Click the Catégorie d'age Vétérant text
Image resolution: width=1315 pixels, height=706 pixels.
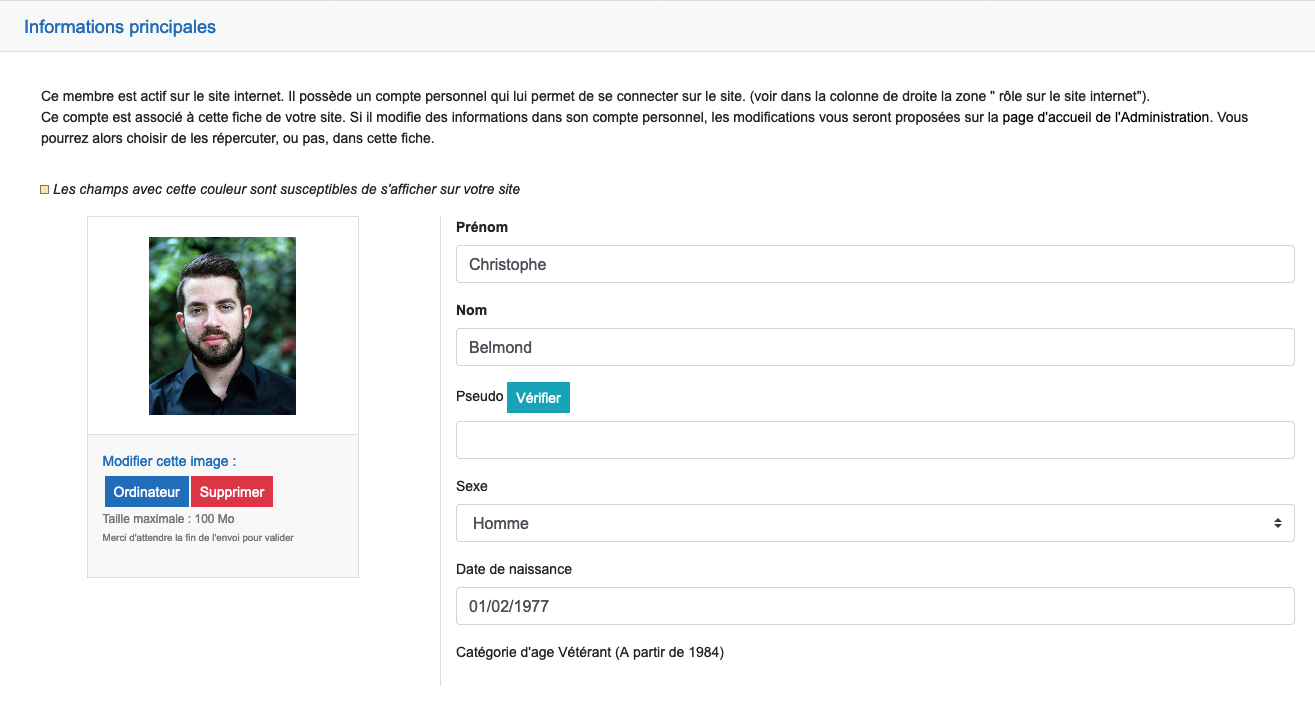tap(590, 652)
